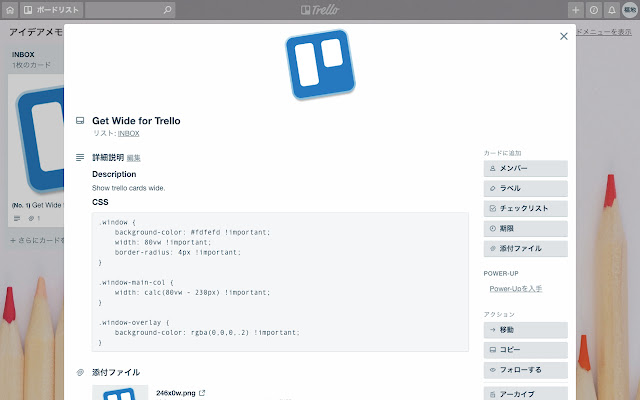Viewport: 640px width, 400px height.
Task: Close the card detail window
Action: pyautogui.click(x=564, y=36)
